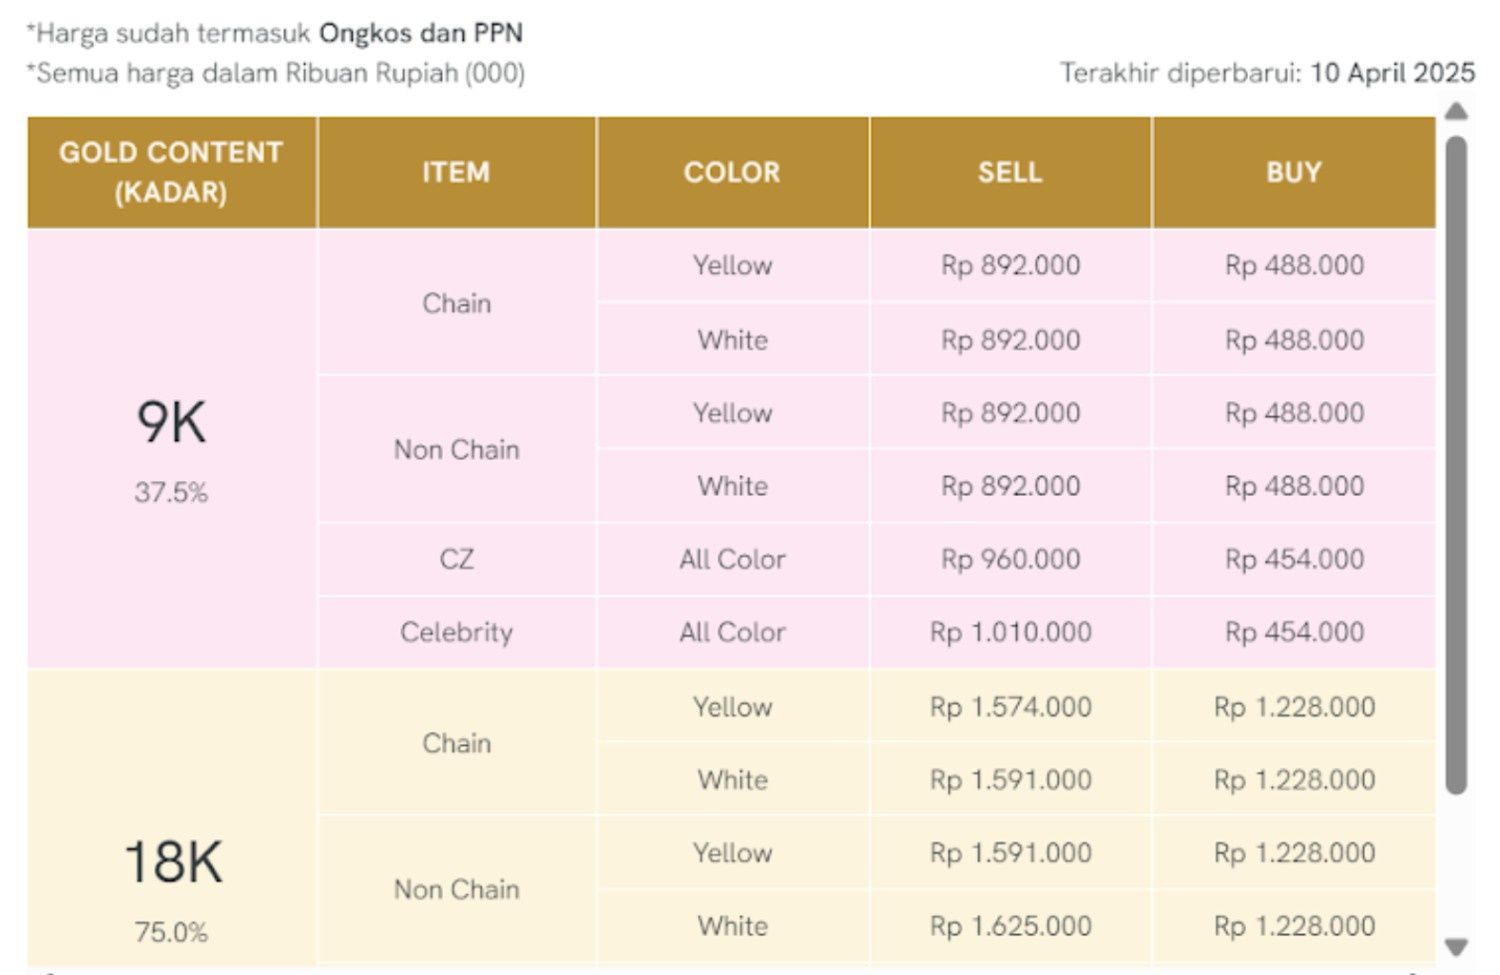This screenshot has height=975, width=1500.
Task: Click the 10 April 2025 update date
Action: tap(1392, 73)
